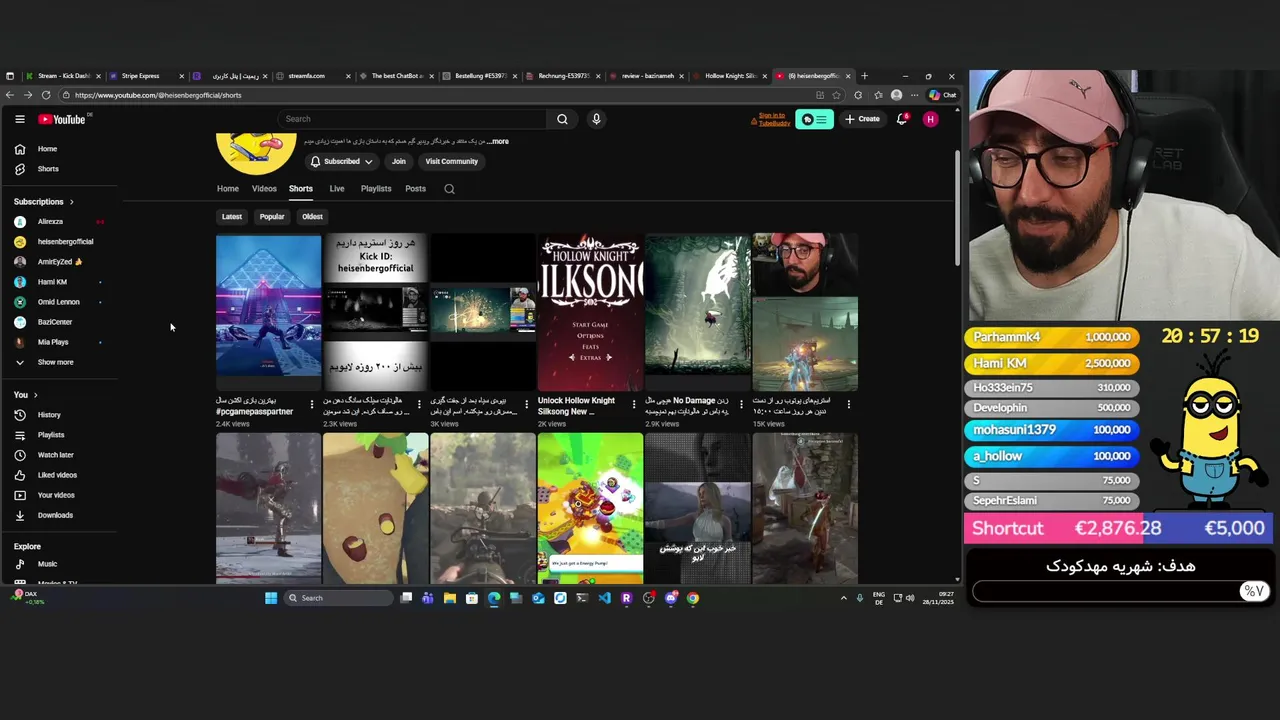Show hidden system tray icons
The height and width of the screenshot is (720, 1280).
843,598
